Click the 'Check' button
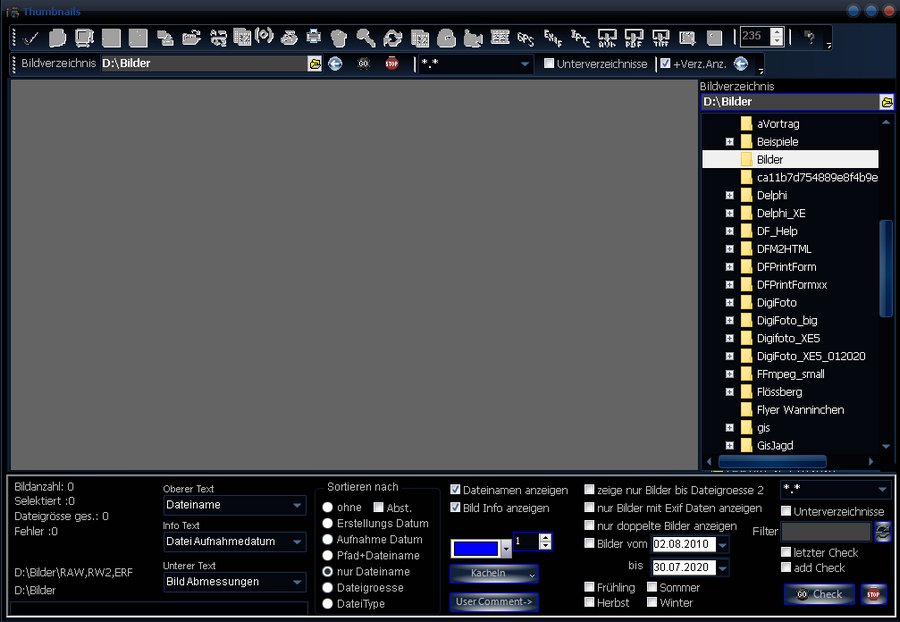 click(x=819, y=594)
